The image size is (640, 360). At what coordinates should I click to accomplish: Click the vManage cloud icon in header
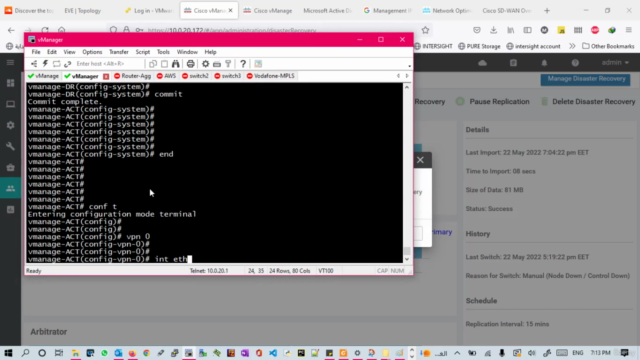tap(482, 63)
